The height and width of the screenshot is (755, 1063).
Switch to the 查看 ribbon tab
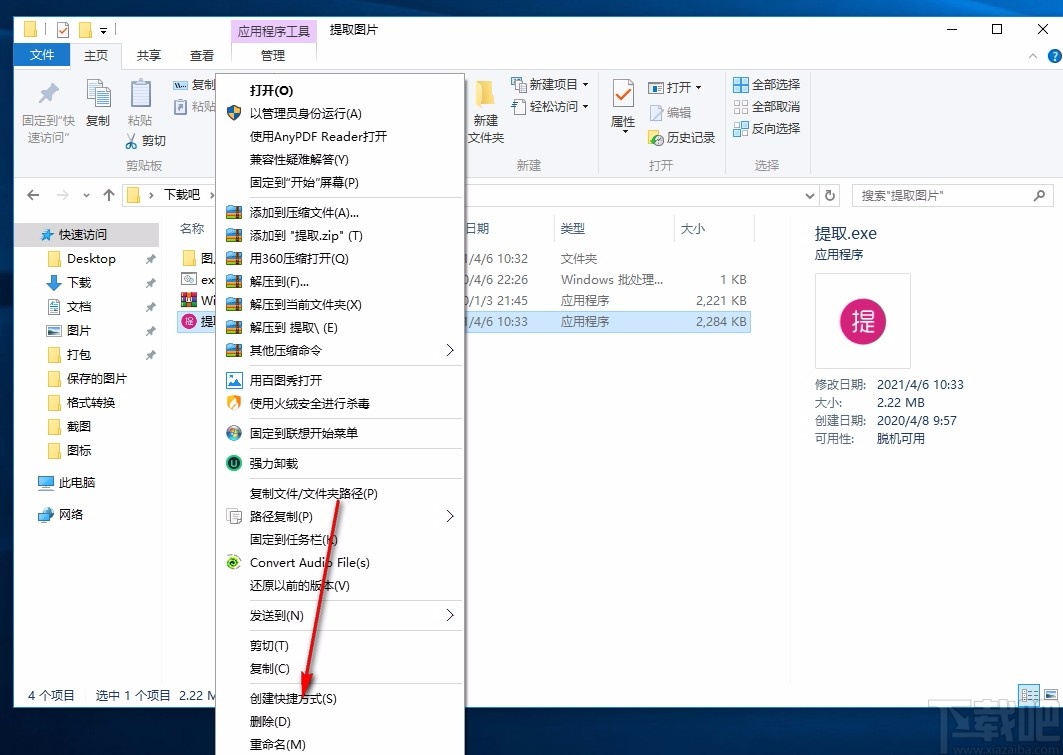pos(201,55)
